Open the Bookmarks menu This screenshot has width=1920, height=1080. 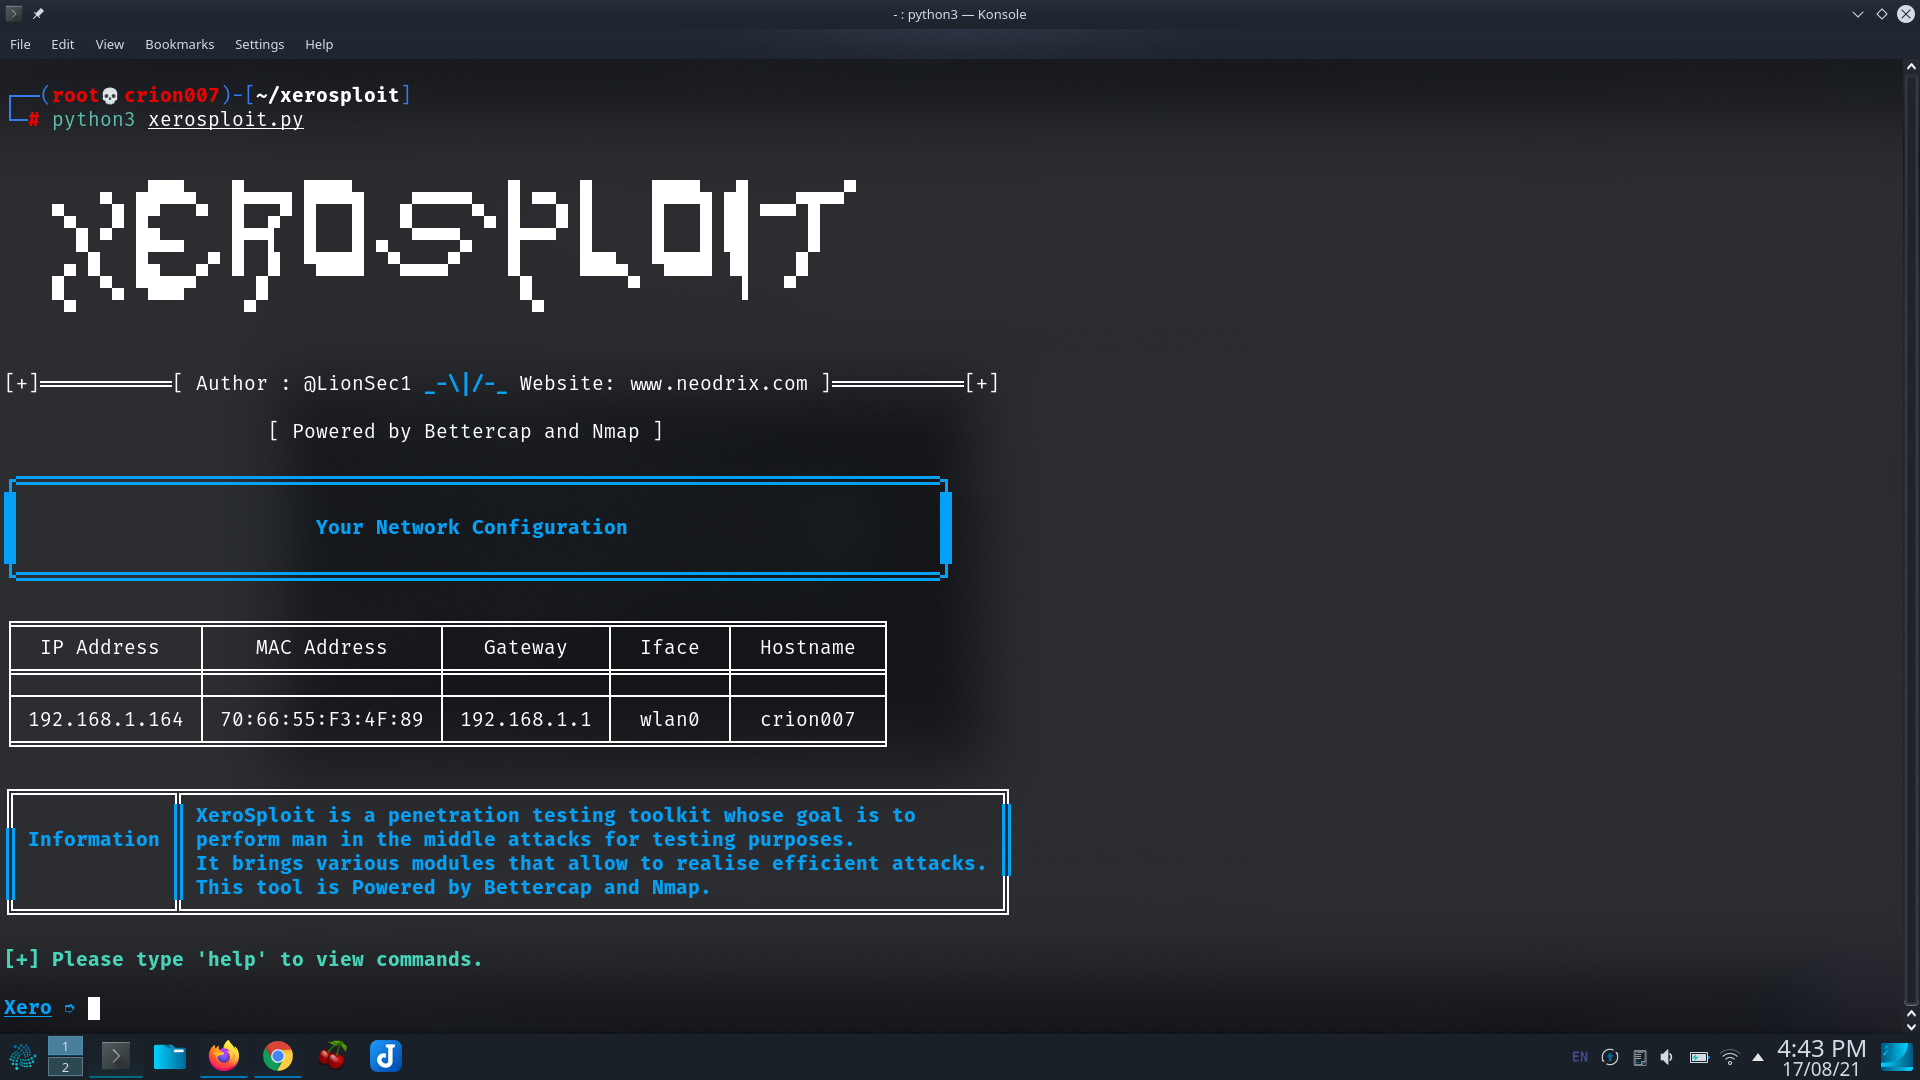[179, 44]
